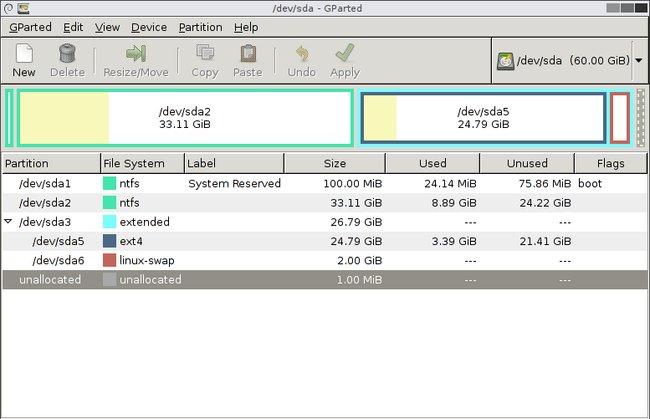The width and height of the screenshot is (650, 419).
Task: Click the 75.86 MiB unused value
Action: coord(545,183)
